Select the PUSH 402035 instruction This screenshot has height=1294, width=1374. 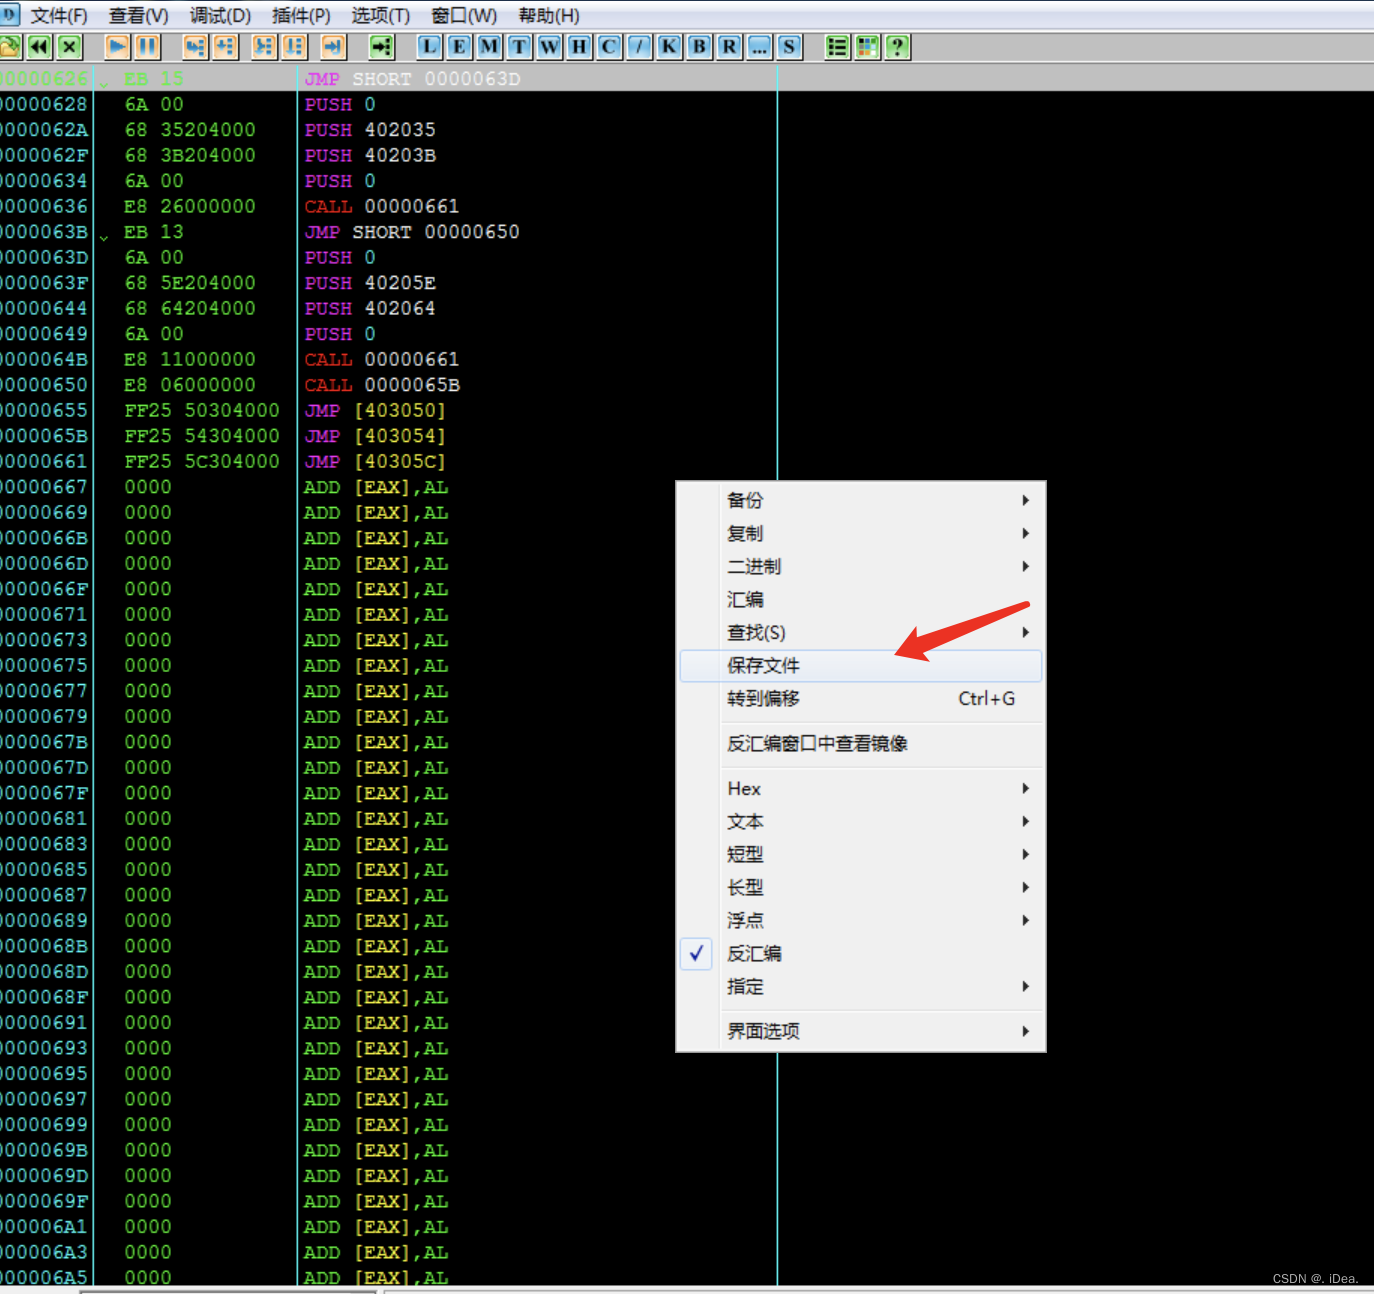coord(370,130)
